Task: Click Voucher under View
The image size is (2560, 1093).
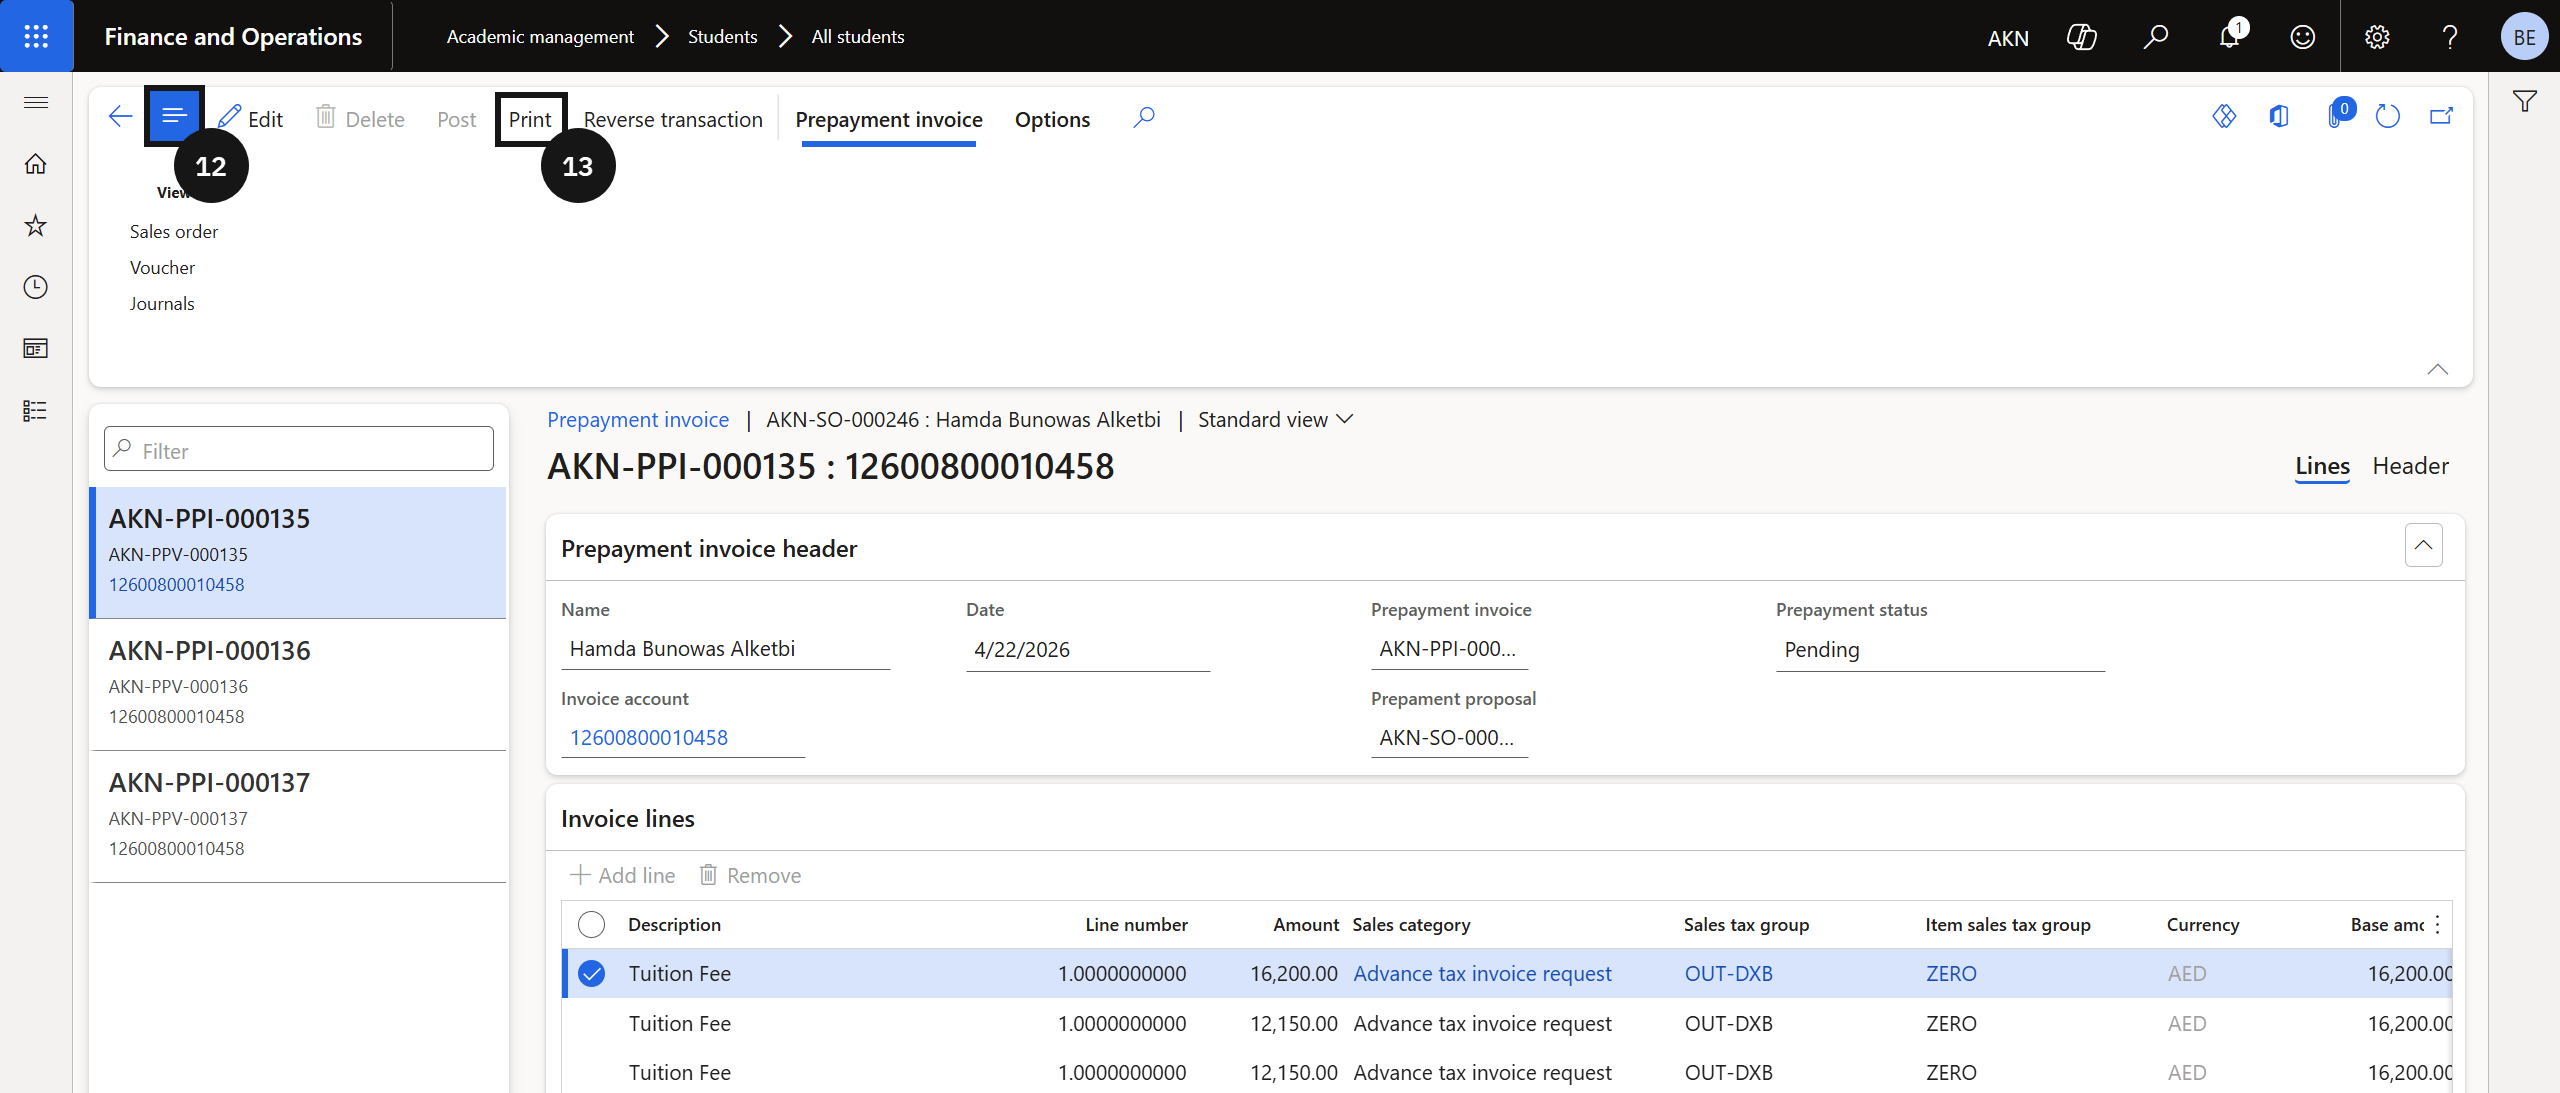Action: [x=162, y=268]
